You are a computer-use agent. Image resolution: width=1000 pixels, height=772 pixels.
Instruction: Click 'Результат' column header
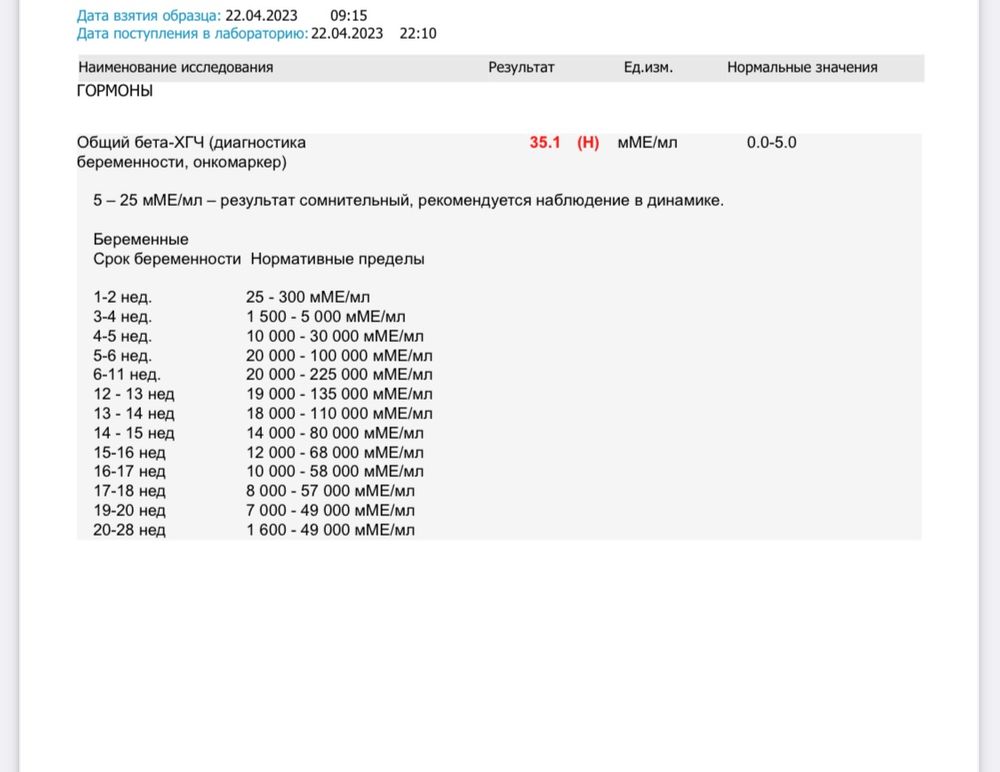(521, 68)
